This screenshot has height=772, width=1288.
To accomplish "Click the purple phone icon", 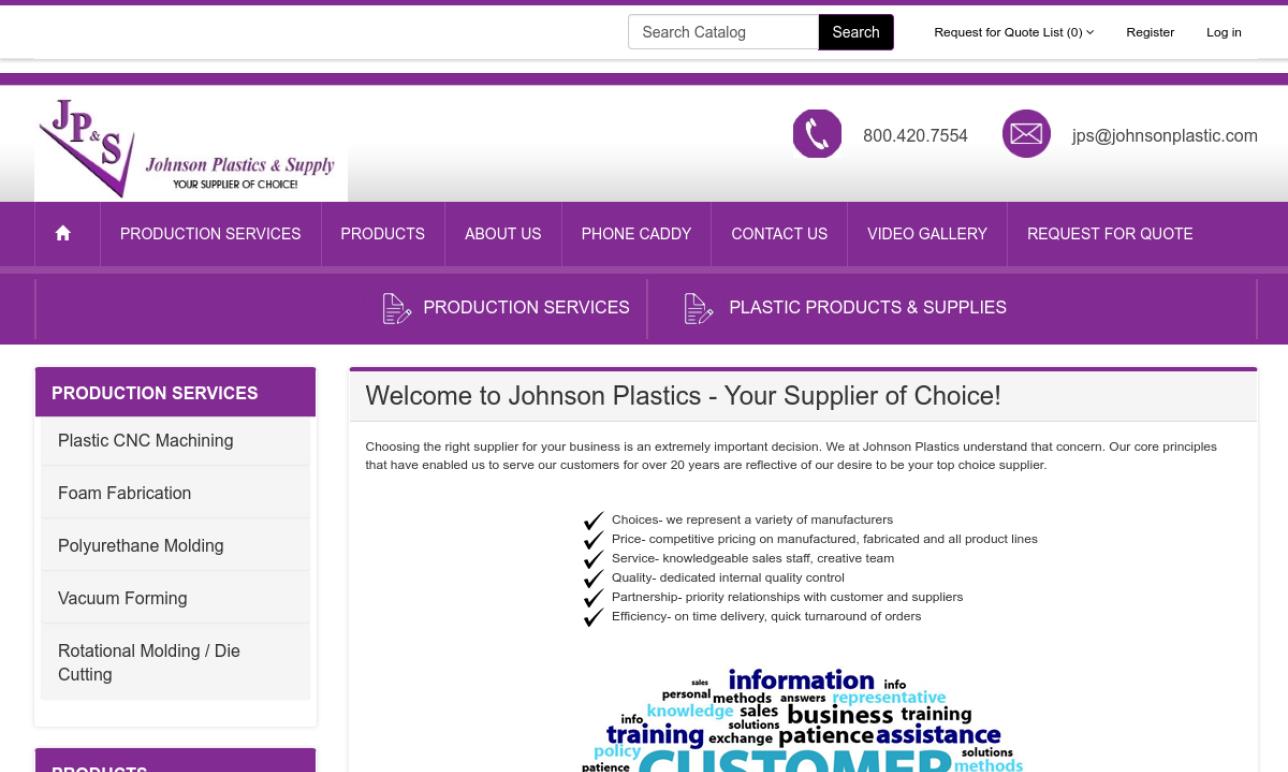I will click(817, 134).
